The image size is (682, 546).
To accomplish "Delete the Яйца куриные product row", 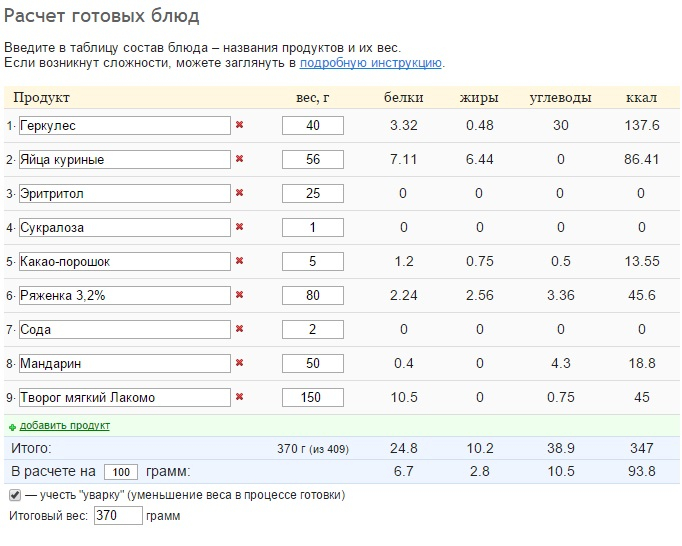I will pos(239,160).
